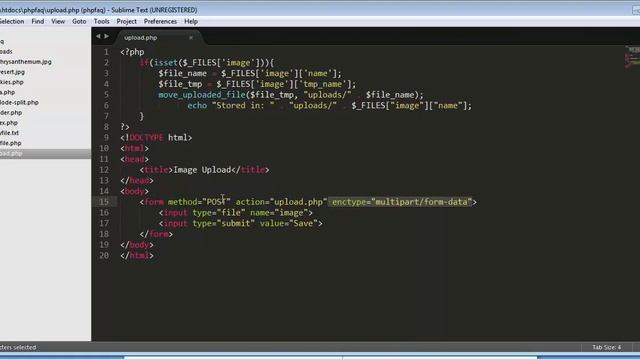Image resolution: width=640 pixels, height=360 pixels.
Task: Click the "Stored in: " string on line 6
Action: (243, 105)
